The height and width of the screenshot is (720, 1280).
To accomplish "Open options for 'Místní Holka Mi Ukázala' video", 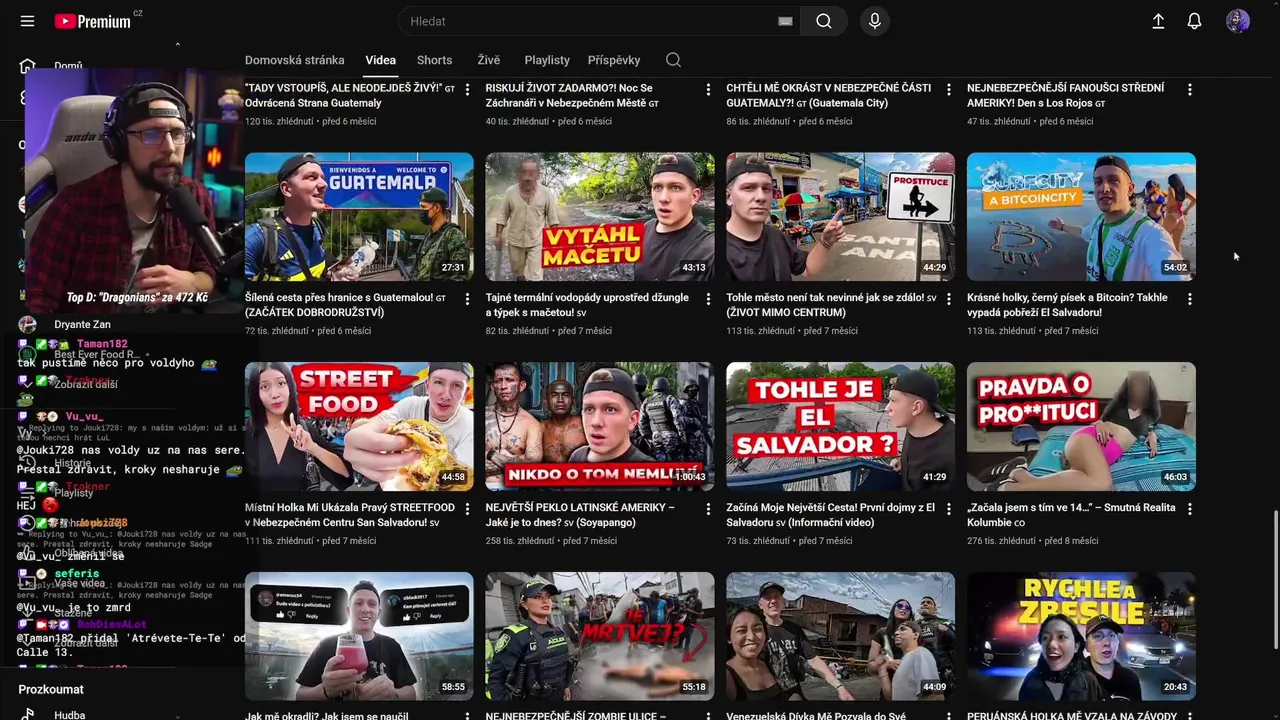I will [x=467, y=509].
